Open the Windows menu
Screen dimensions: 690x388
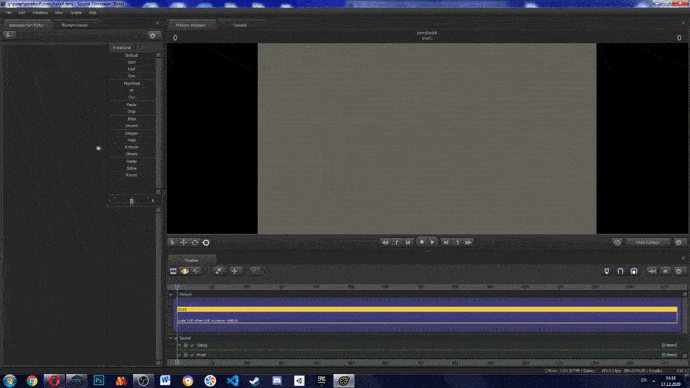pyautogui.click(x=40, y=13)
